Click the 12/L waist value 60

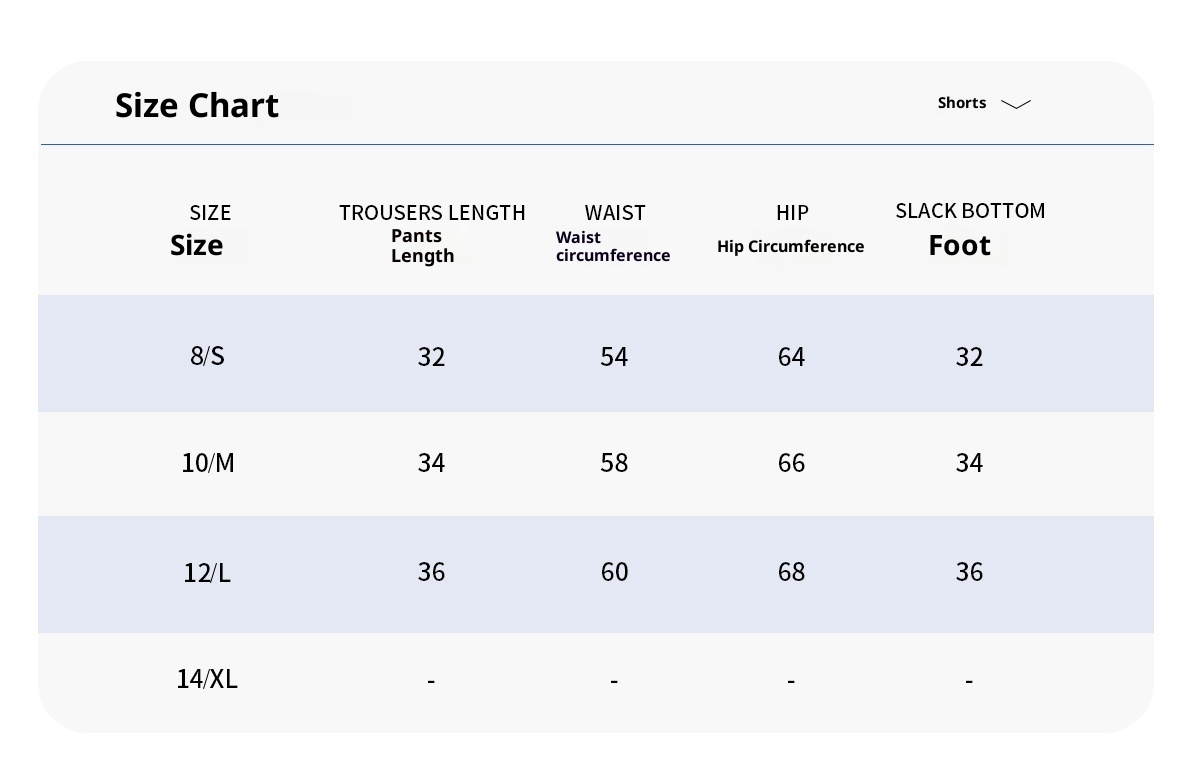coord(614,572)
